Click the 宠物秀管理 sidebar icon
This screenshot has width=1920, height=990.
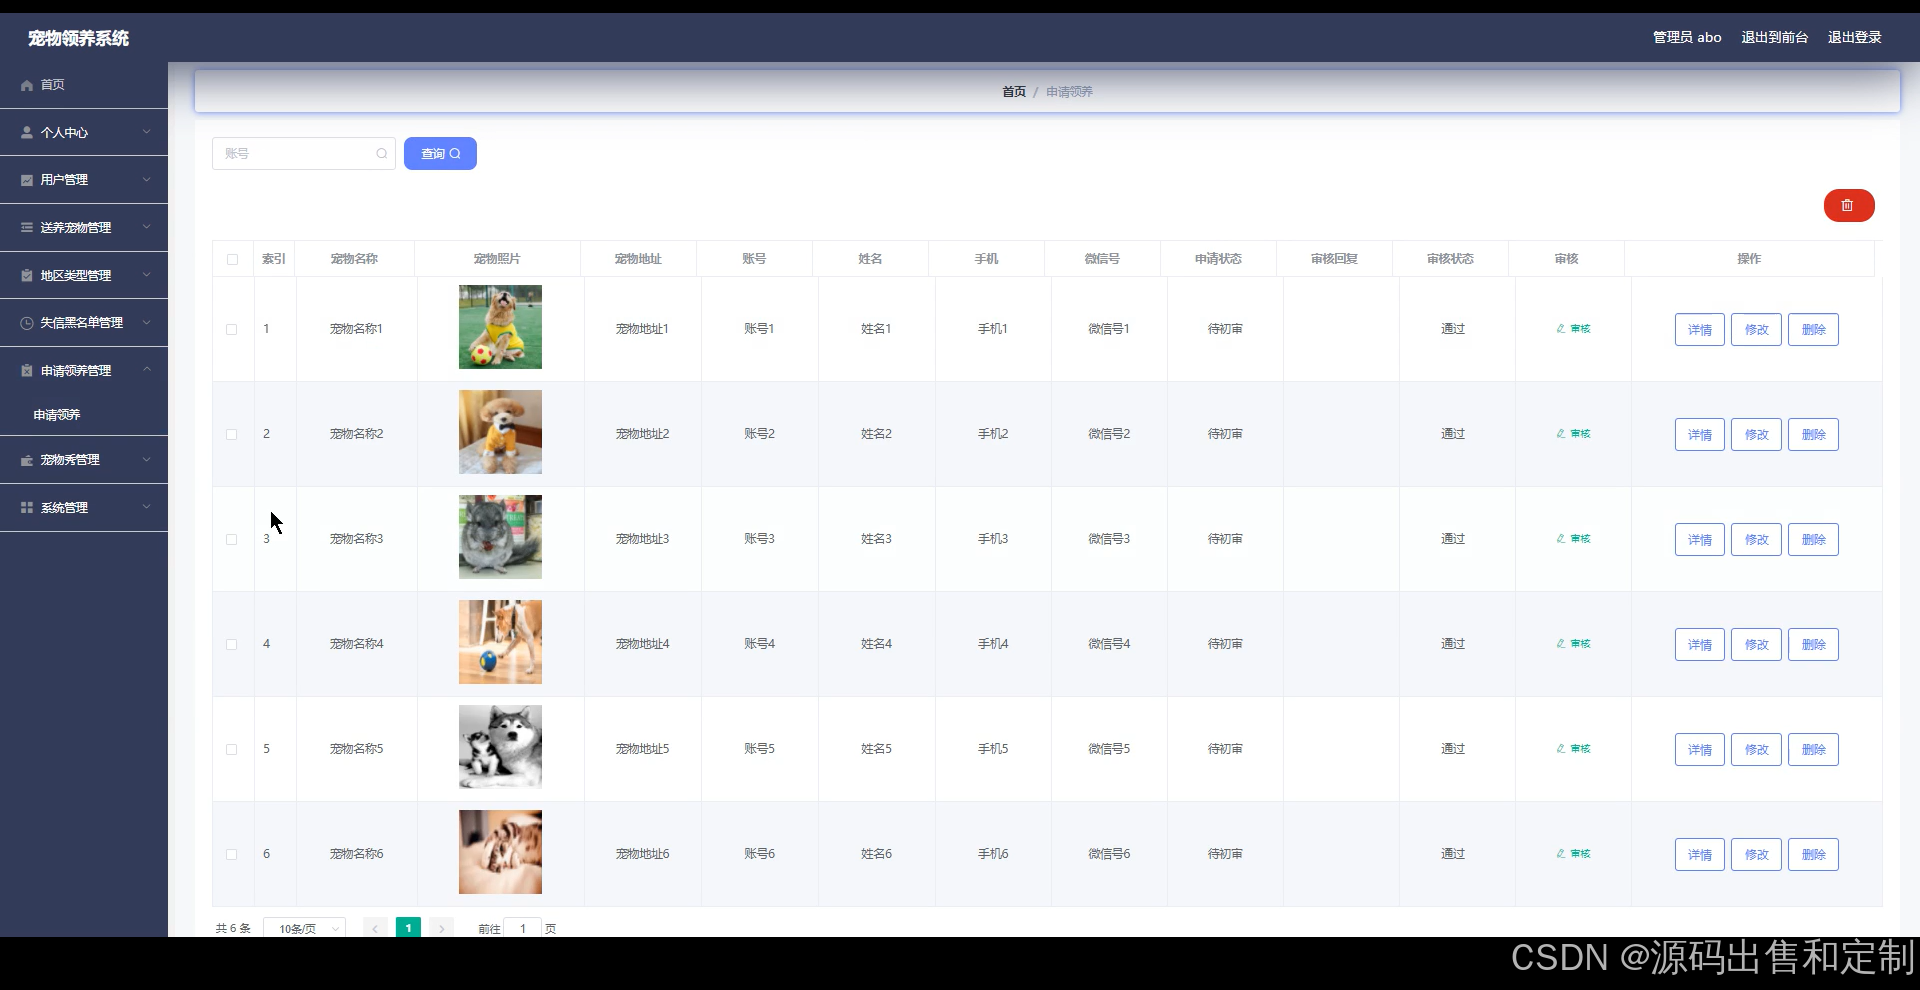click(x=27, y=460)
